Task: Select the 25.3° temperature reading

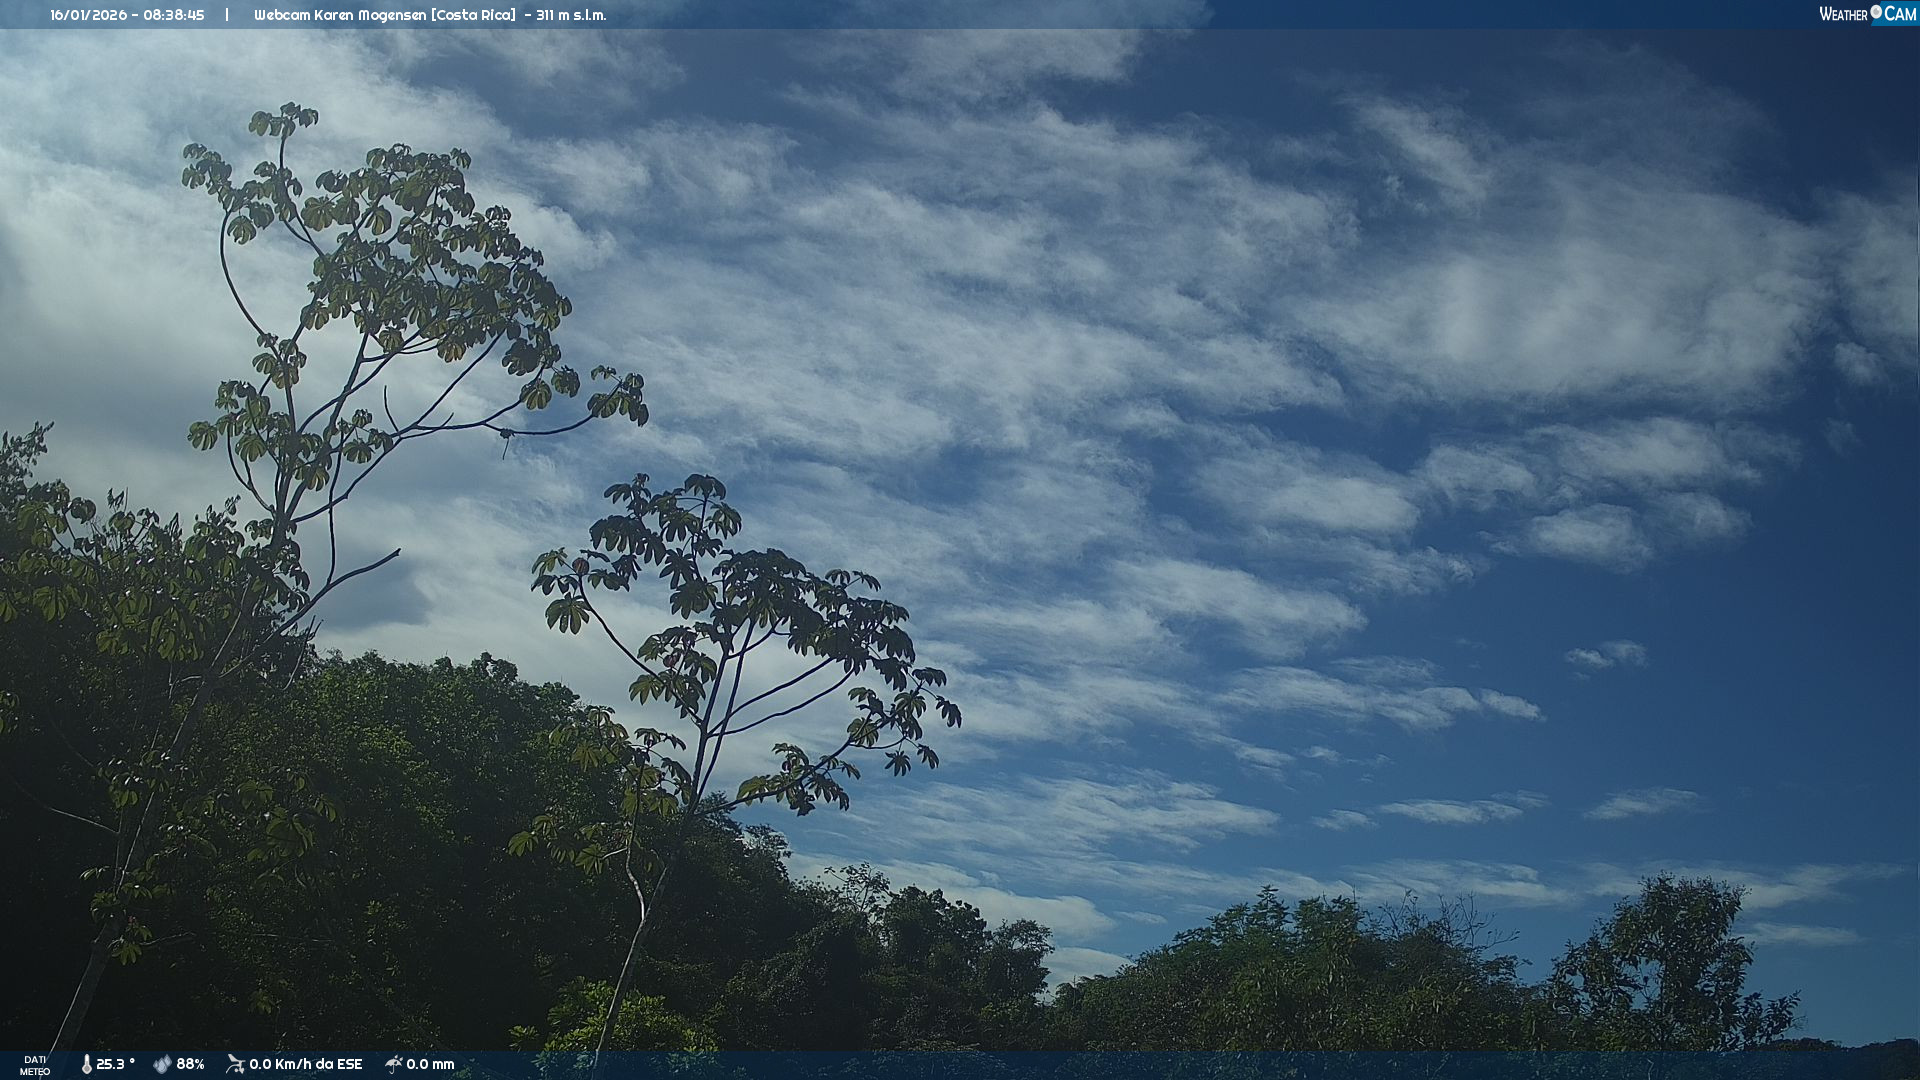Action: (115, 1064)
